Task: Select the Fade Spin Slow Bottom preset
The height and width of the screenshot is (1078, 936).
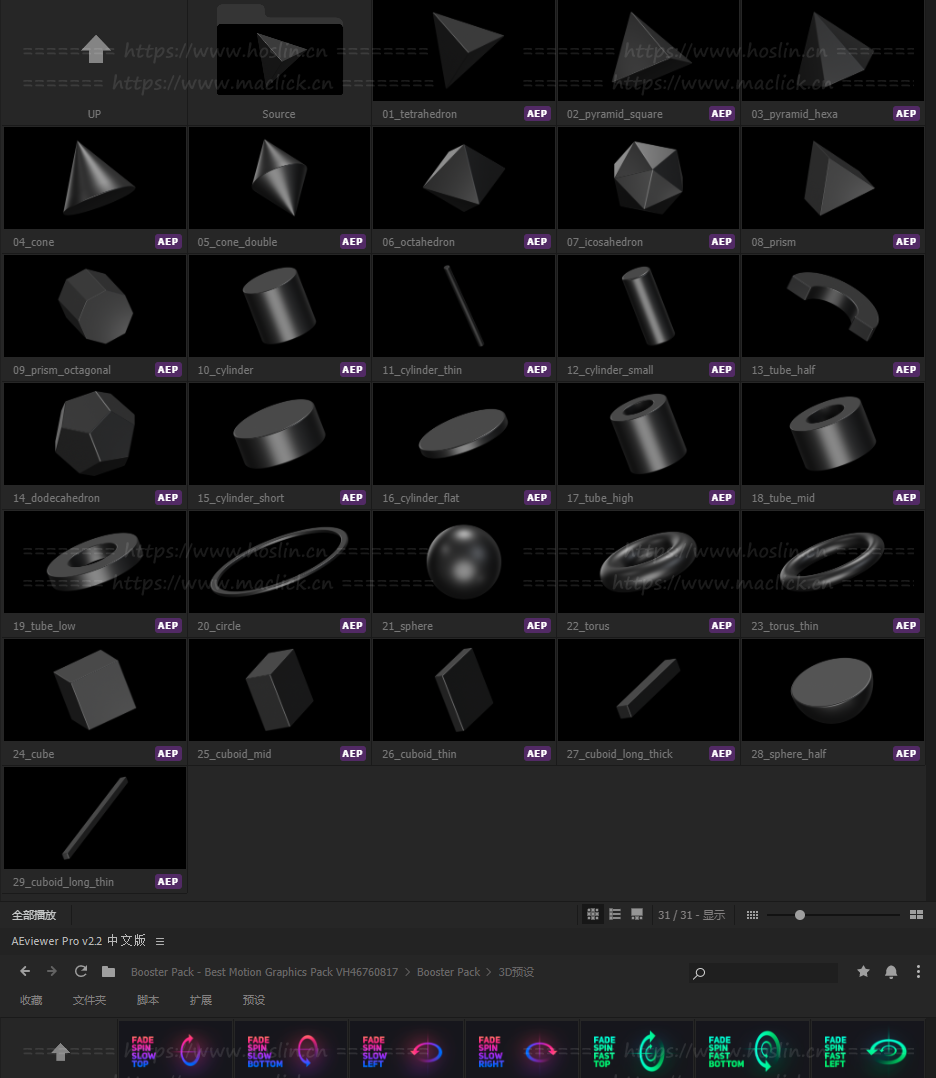Action: tap(291, 1050)
